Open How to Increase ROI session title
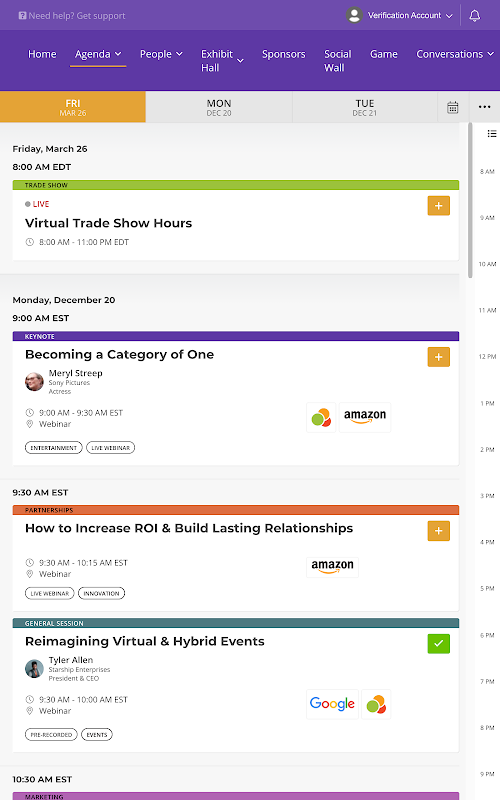500x800 pixels. [x=189, y=528]
